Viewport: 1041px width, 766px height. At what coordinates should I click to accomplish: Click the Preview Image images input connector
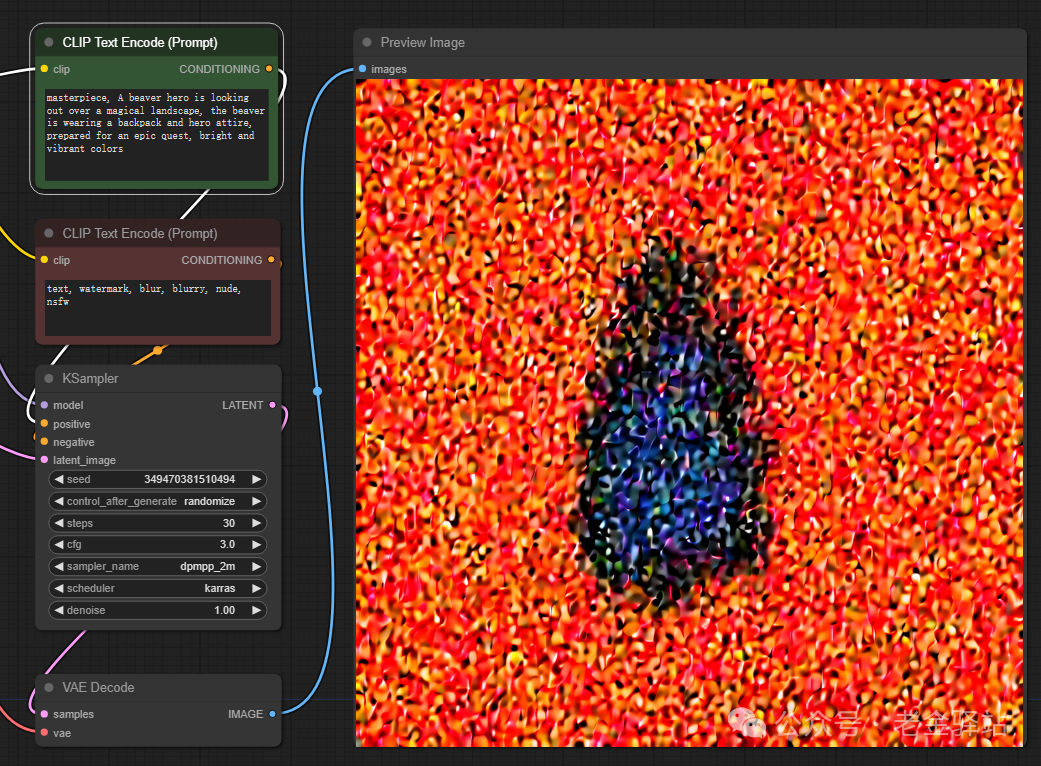(362, 69)
